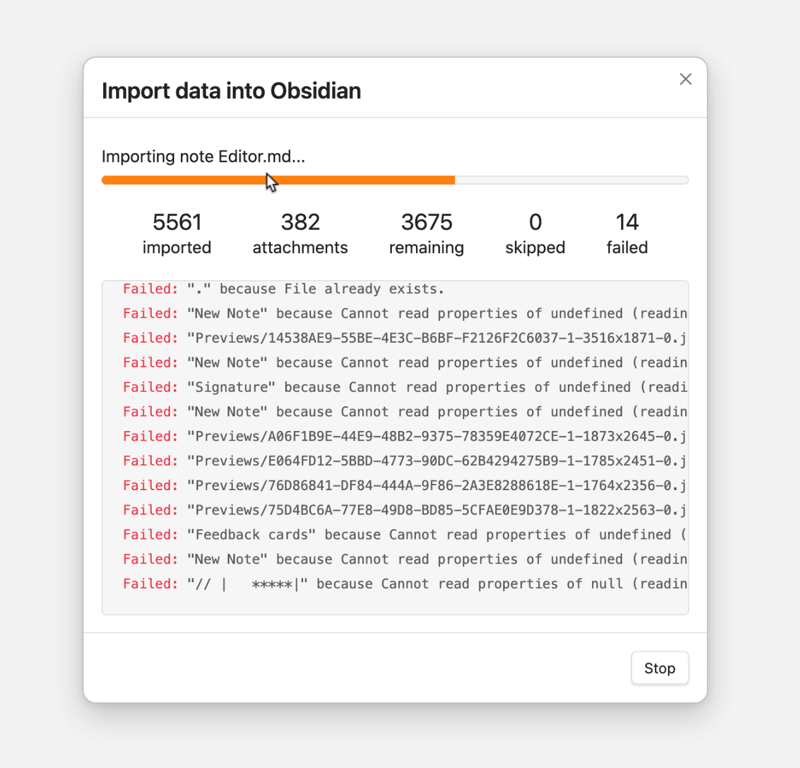Click the Previews/A06F1B9E failed log entry
The height and width of the screenshot is (768, 800).
coord(405,436)
